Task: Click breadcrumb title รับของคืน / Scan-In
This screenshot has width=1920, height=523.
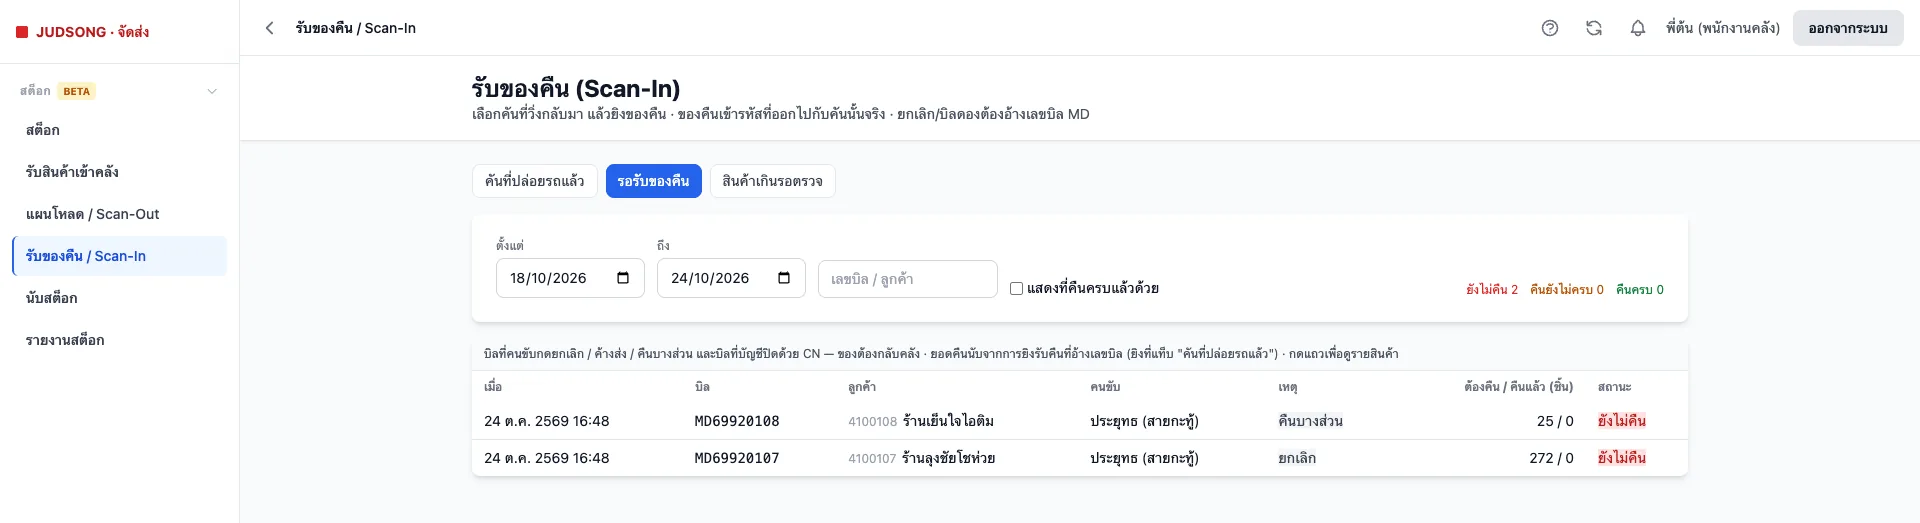Action: pyautogui.click(x=356, y=28)
